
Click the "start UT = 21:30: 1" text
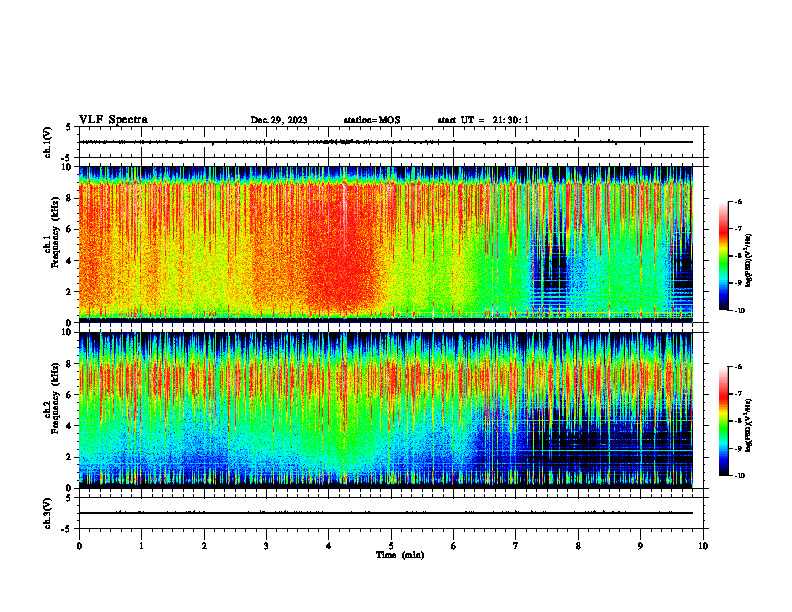(483, 120)
